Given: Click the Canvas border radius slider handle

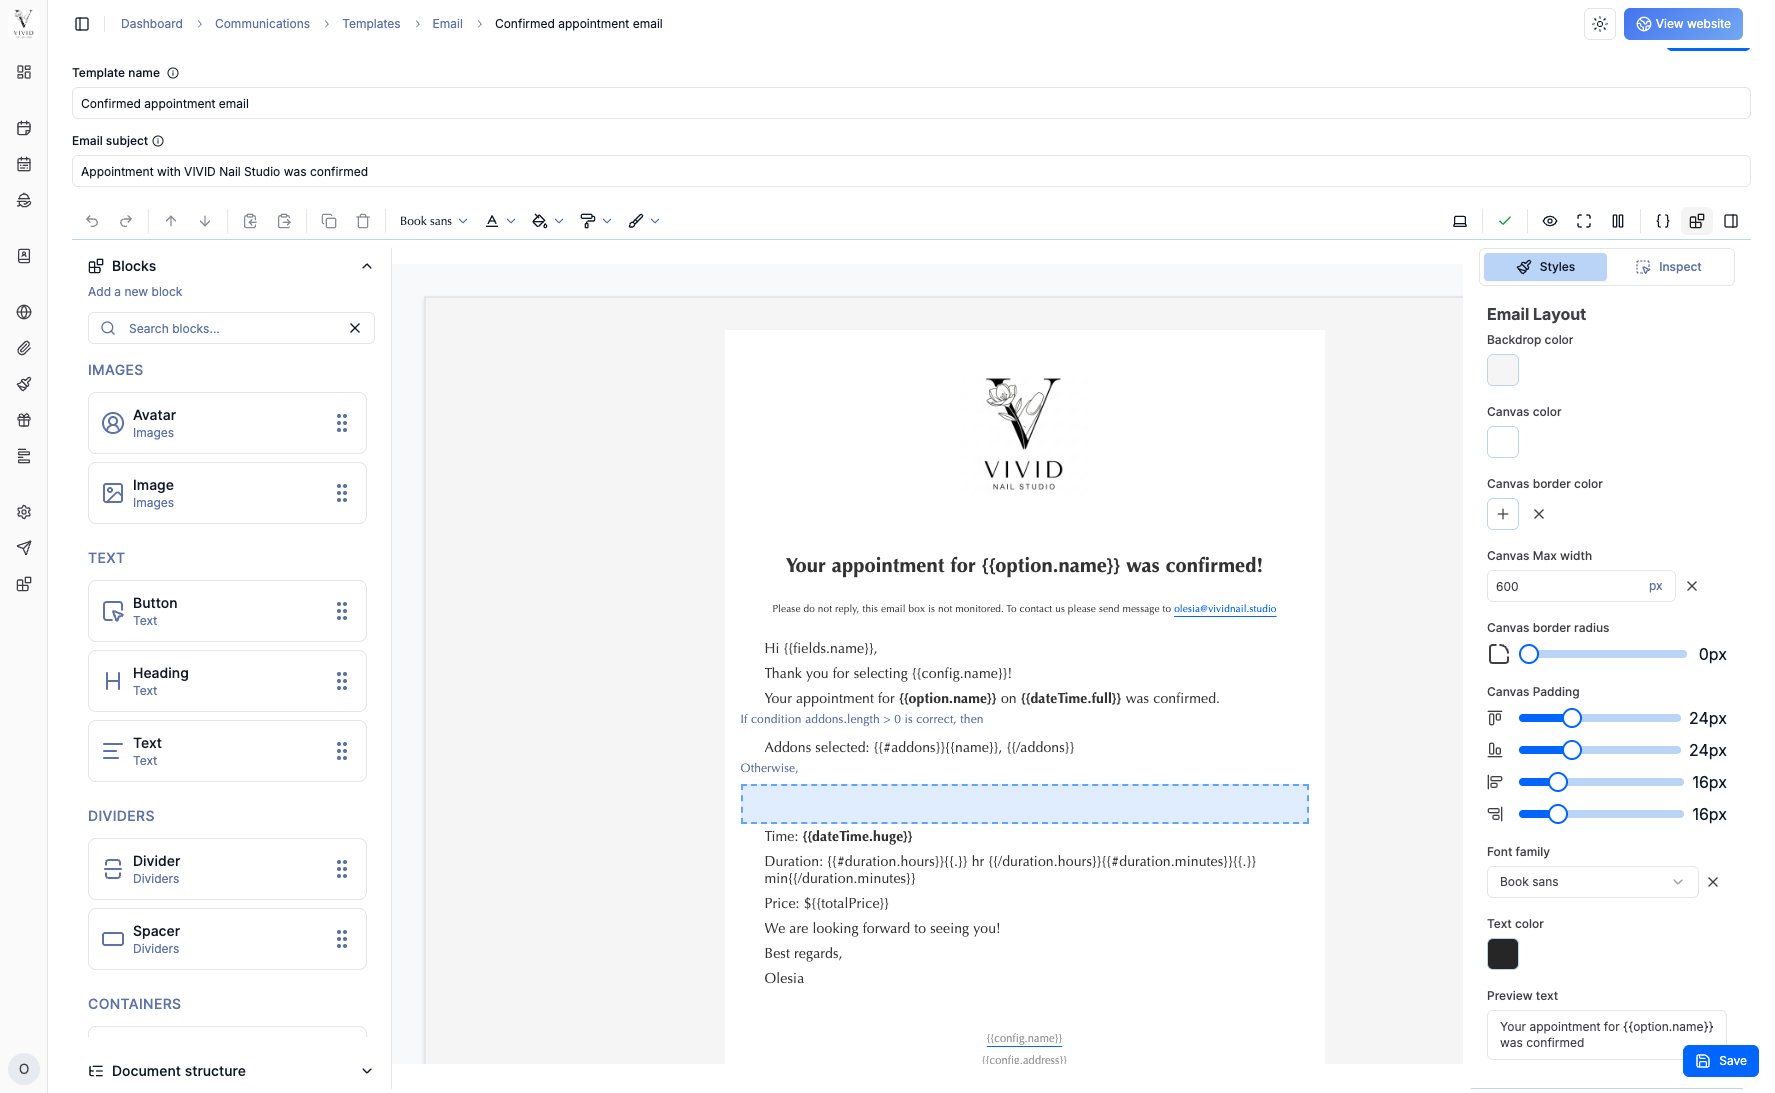Looking at the screenshot, I should 1529,654.
